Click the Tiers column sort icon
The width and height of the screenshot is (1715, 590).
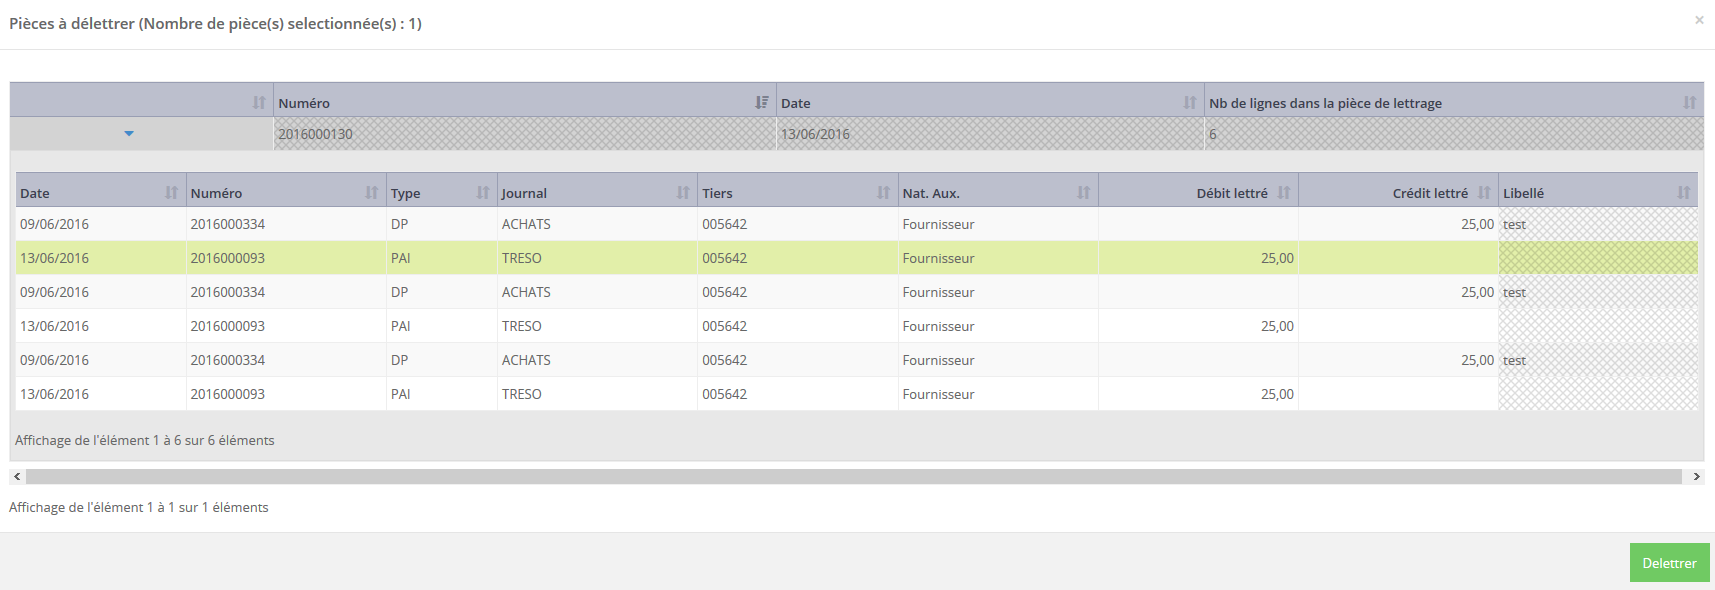click(883, 193)
